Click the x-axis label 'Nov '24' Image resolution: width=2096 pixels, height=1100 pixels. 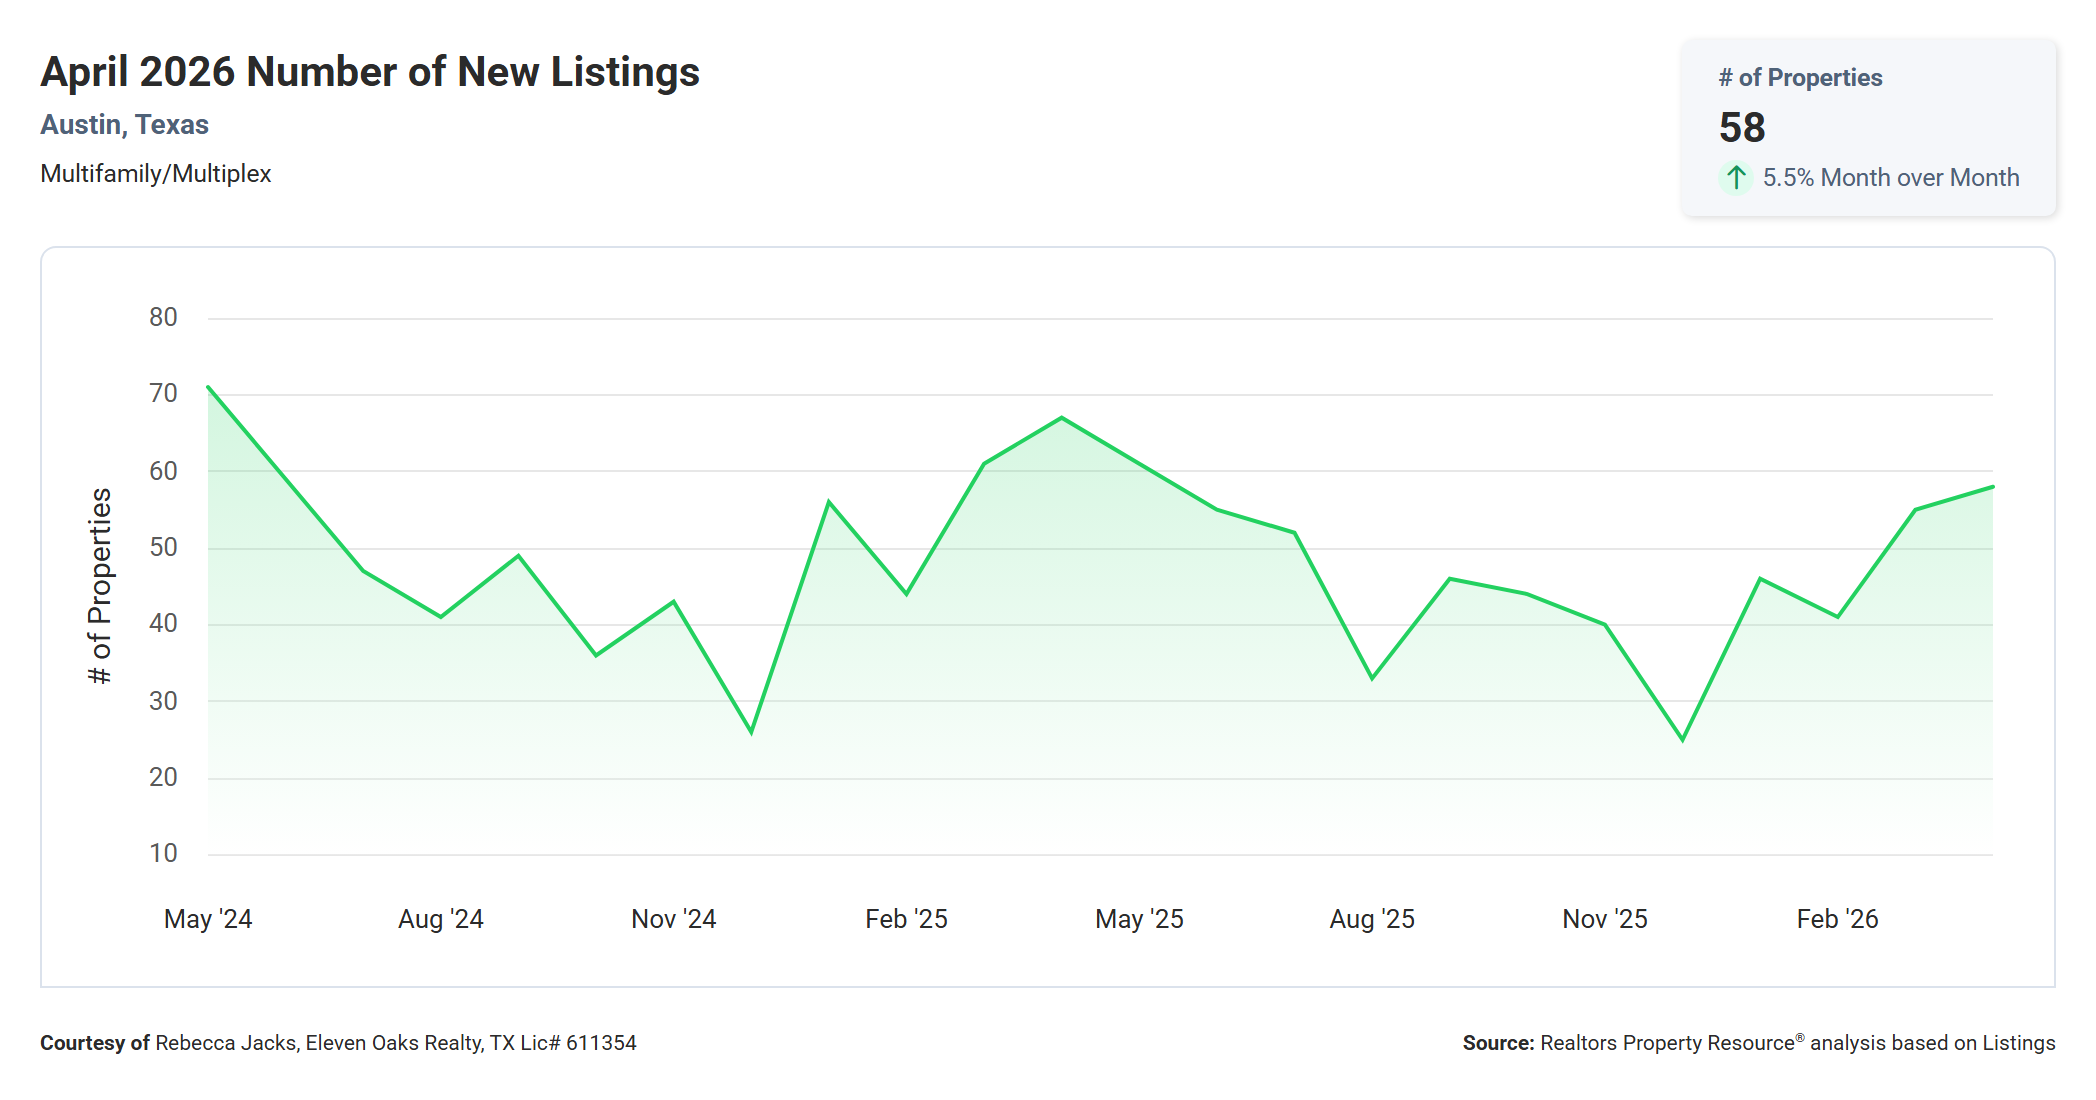tap(674, 919)
